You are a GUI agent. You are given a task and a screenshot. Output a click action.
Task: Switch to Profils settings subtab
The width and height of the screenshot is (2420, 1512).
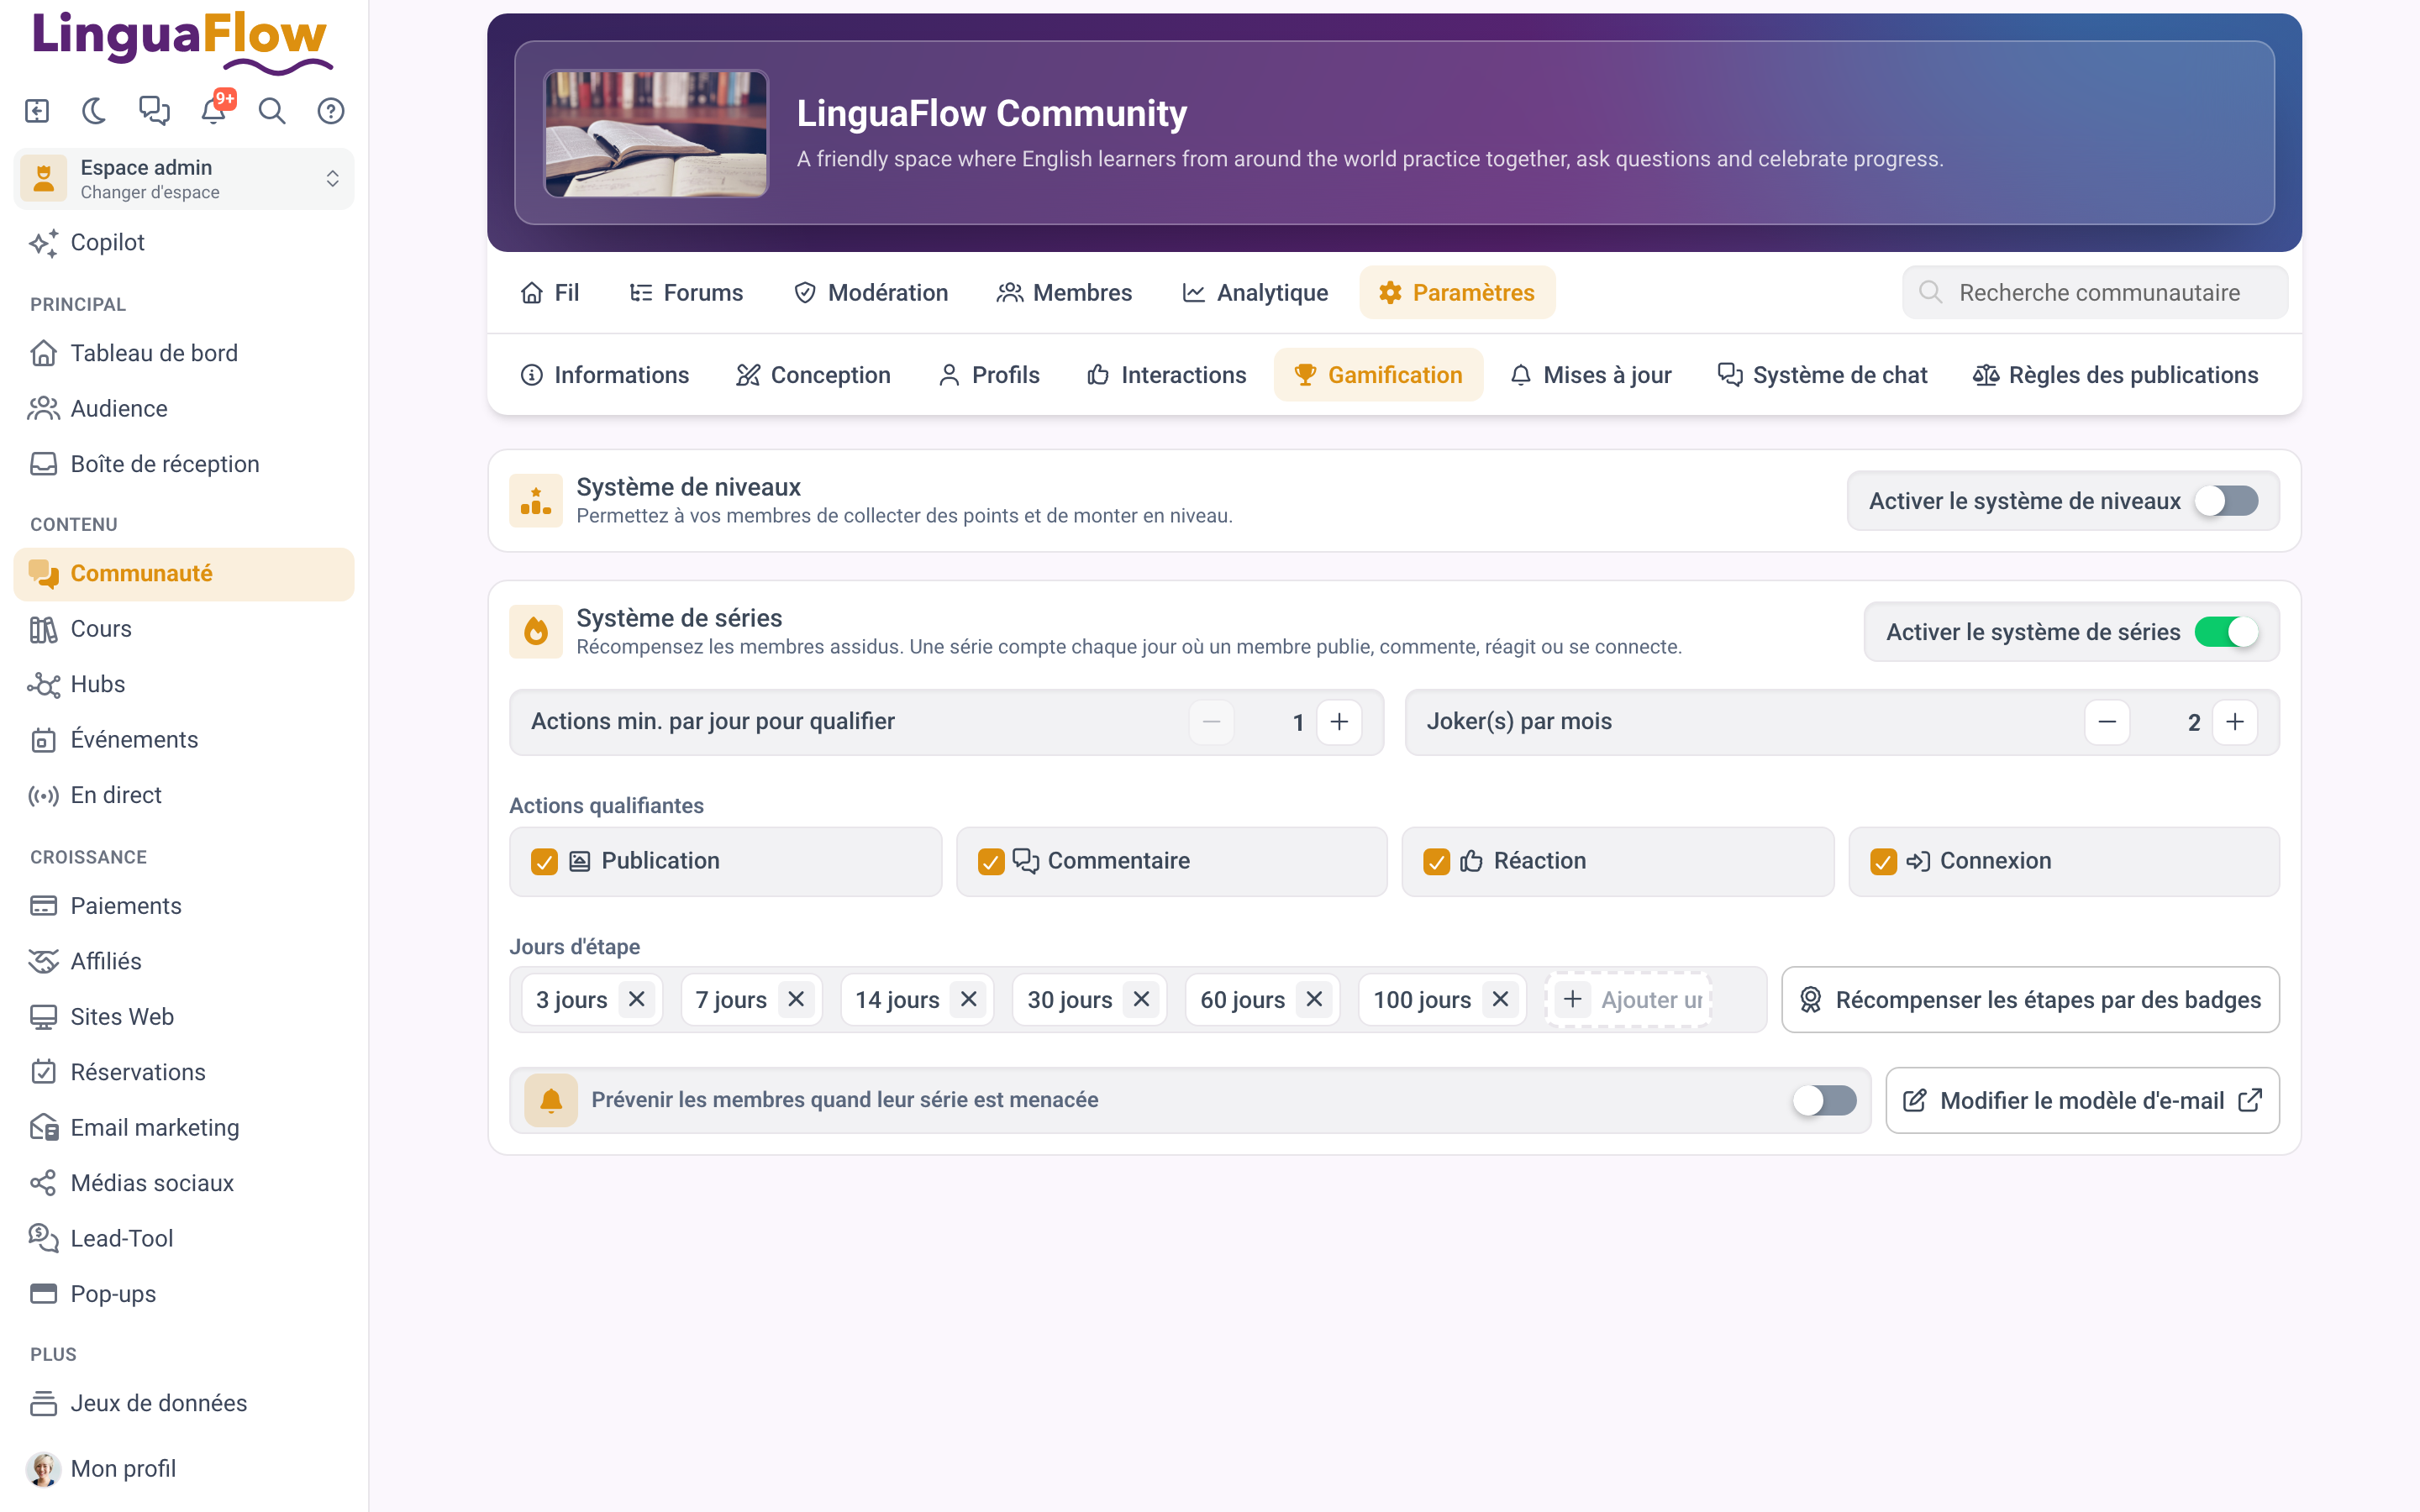pyautogui.click(x=990, y=375)
